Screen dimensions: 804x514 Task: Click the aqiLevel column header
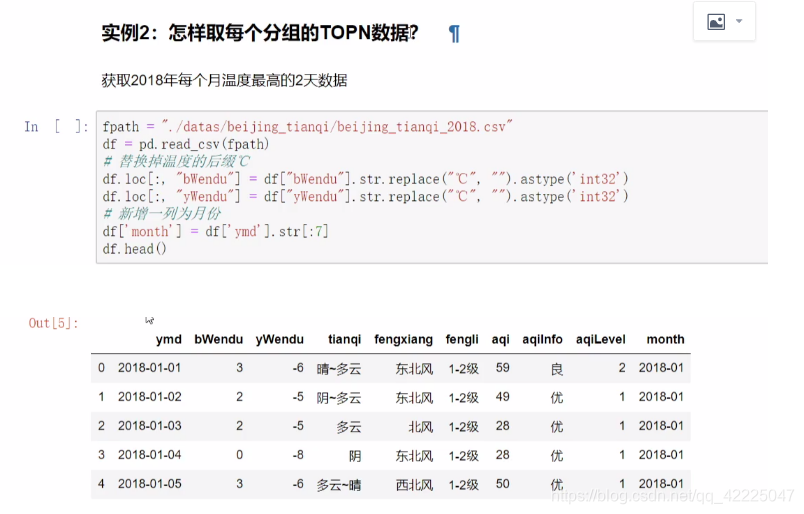pos(600,340)
